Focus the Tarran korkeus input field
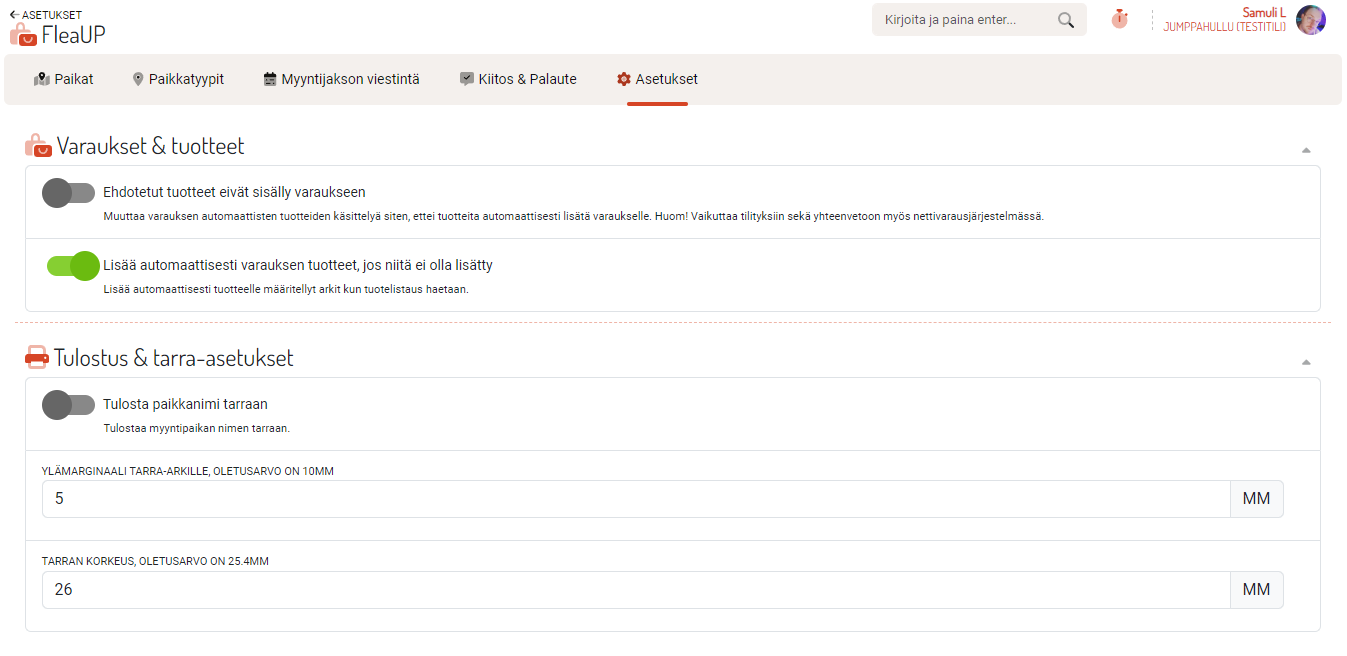Image resolution: width=1347 pixels, height=656 pixels. point(635,590)
